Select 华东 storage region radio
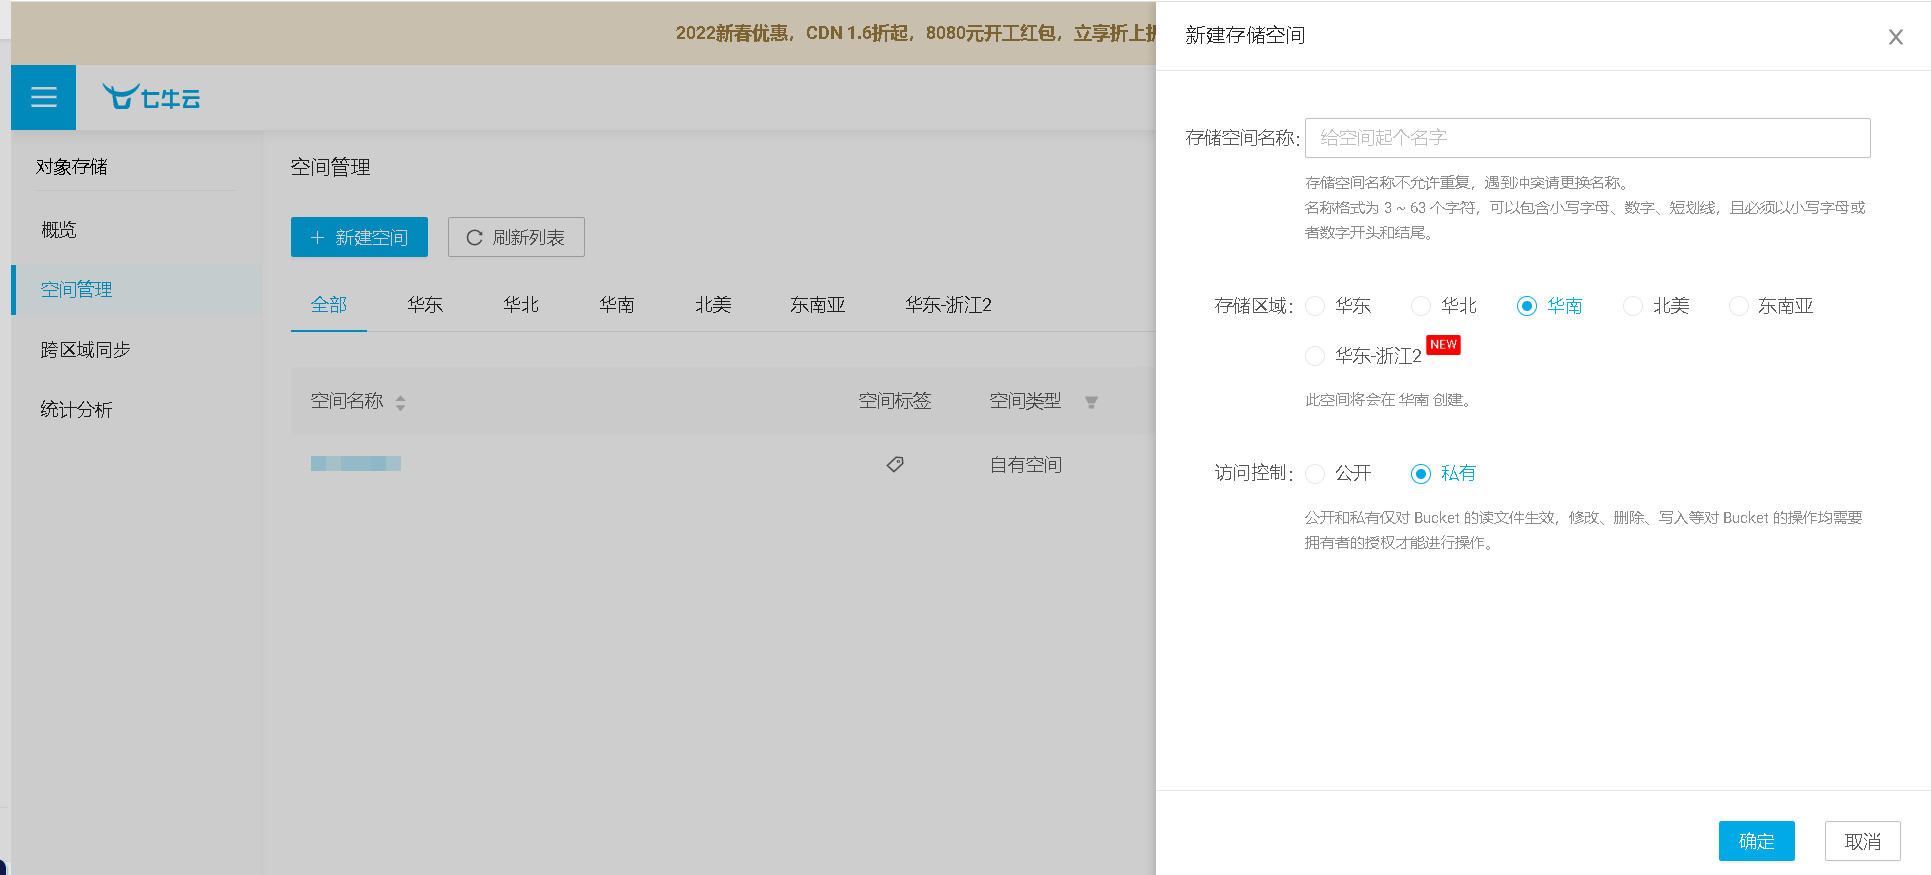 [x=1315, y=306]
